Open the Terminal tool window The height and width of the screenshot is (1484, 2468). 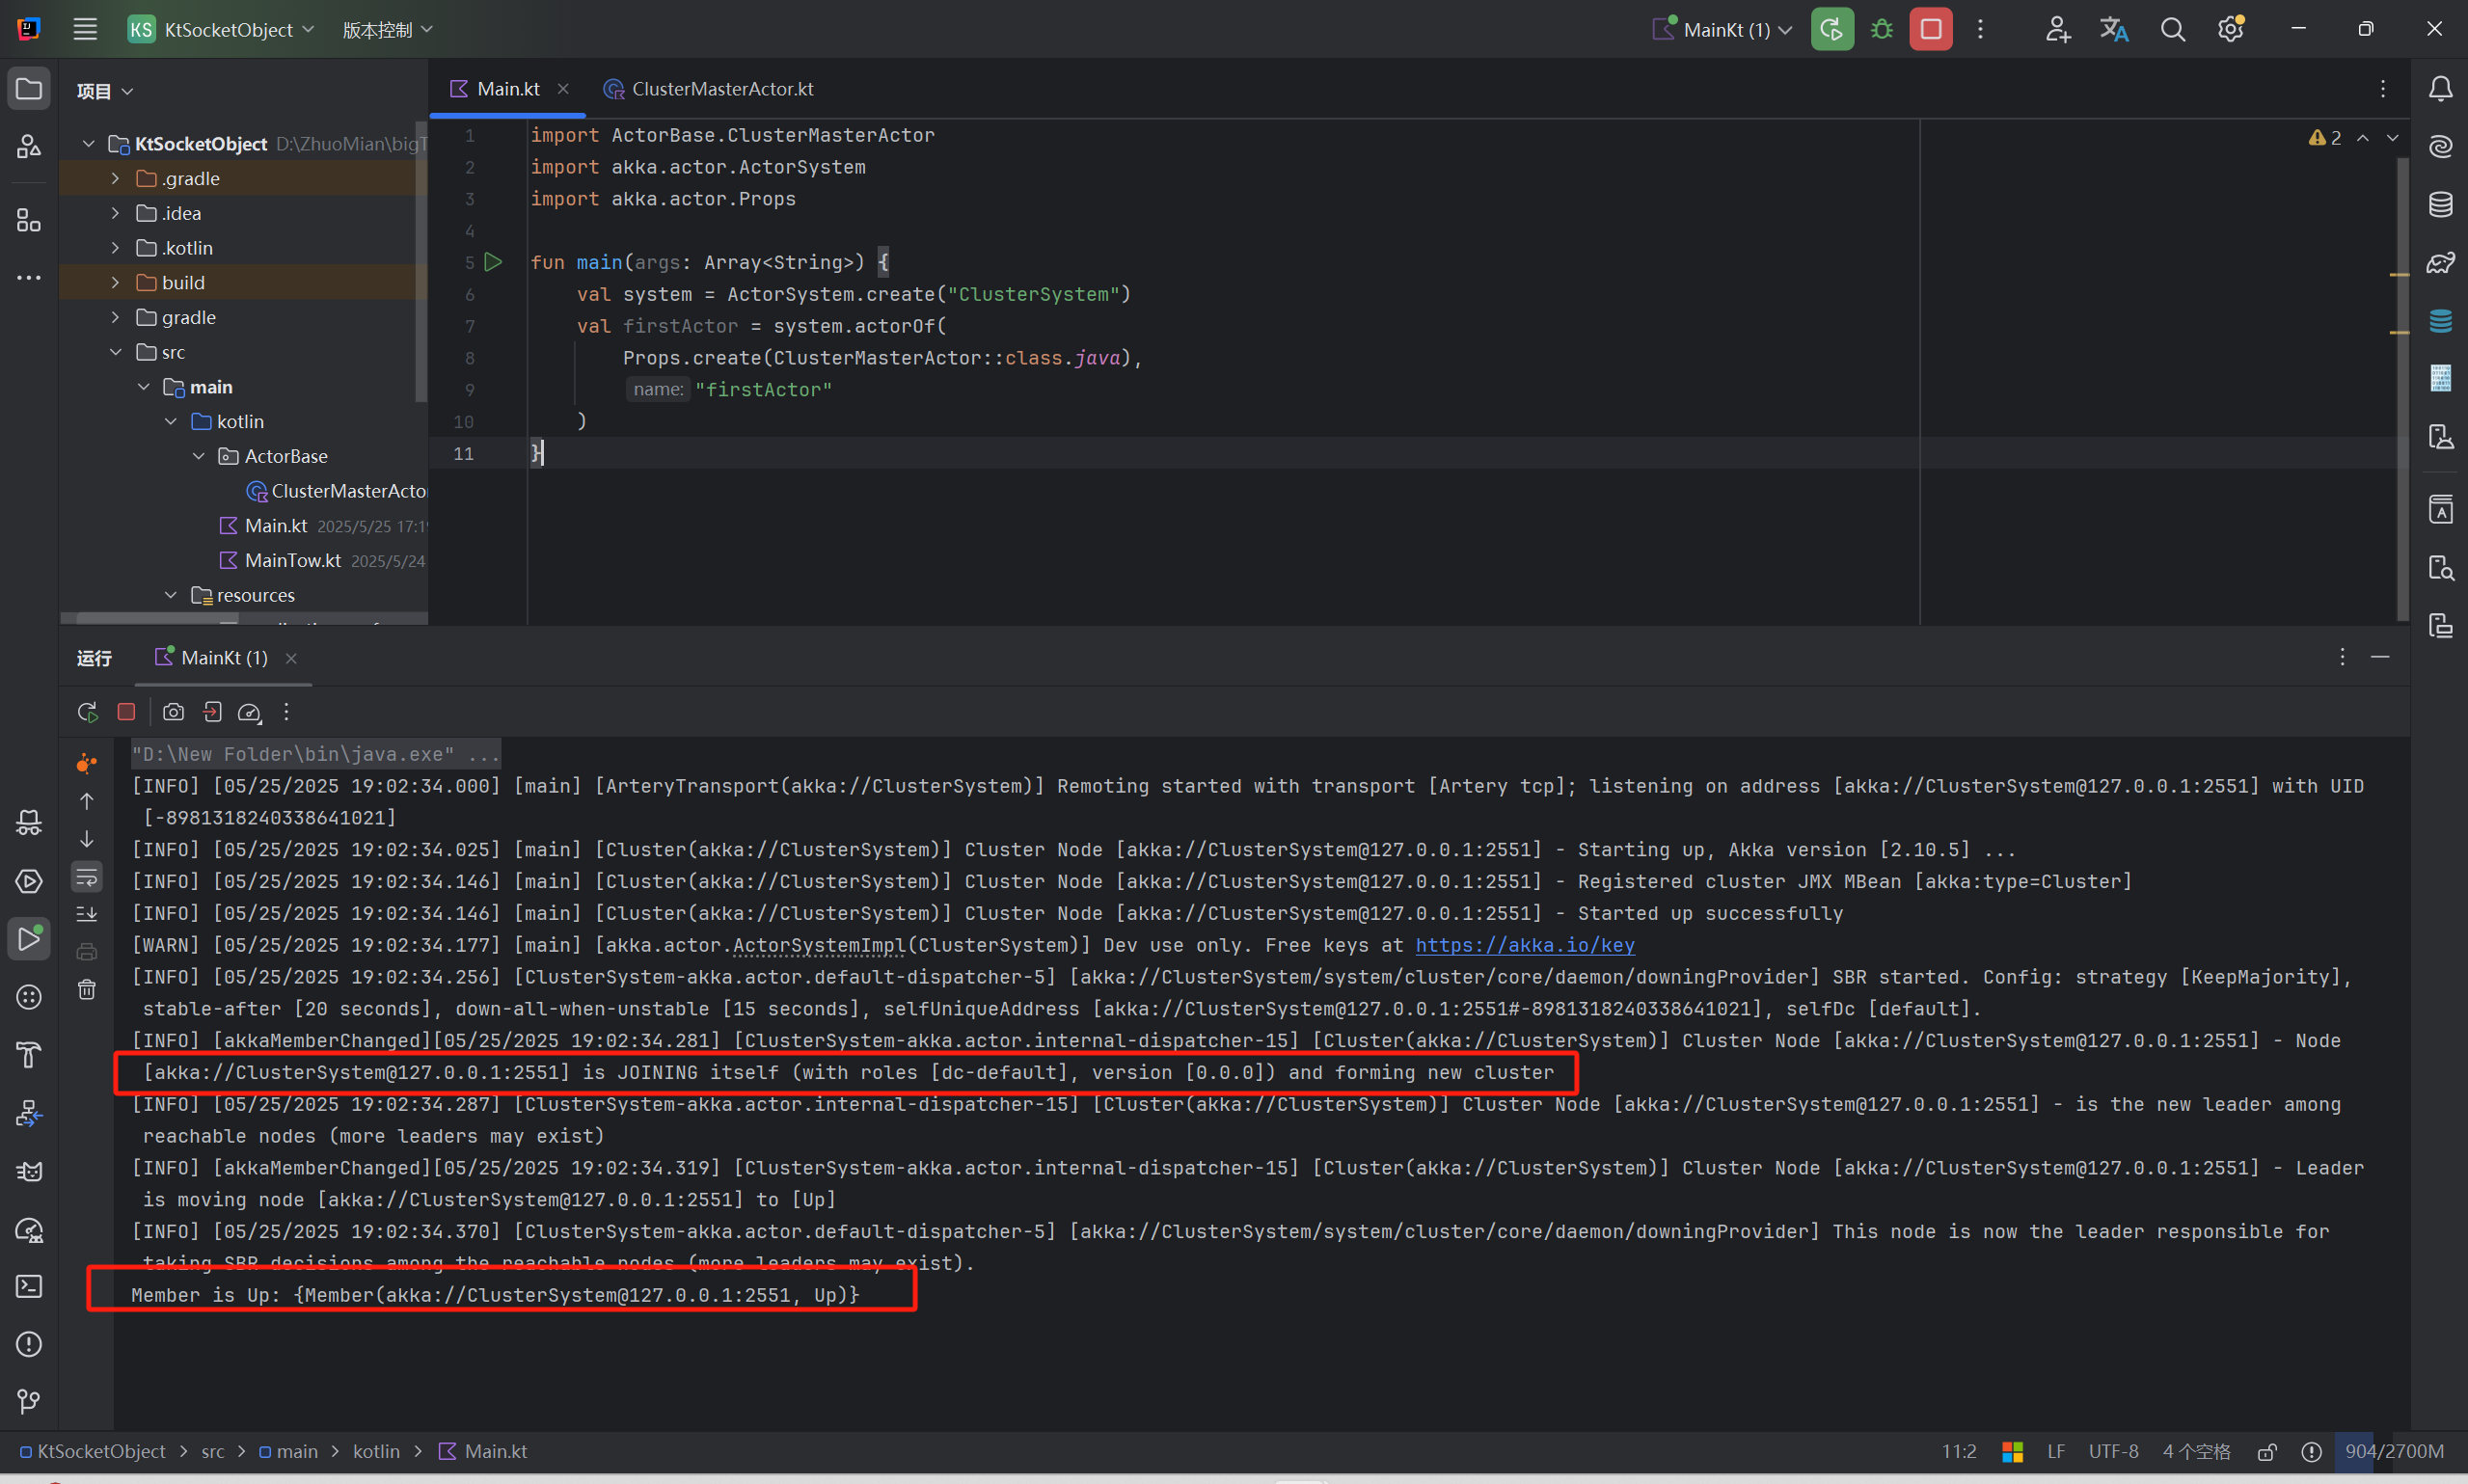[x=29, y=1286]
